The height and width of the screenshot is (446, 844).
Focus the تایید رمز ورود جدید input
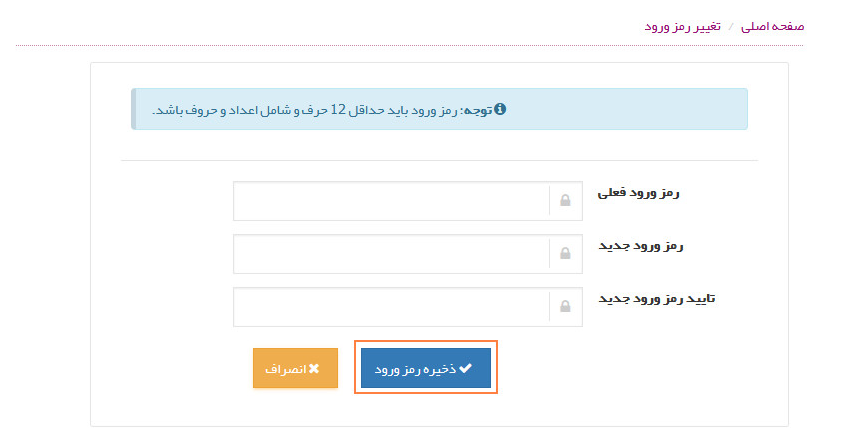coord(391,307)
